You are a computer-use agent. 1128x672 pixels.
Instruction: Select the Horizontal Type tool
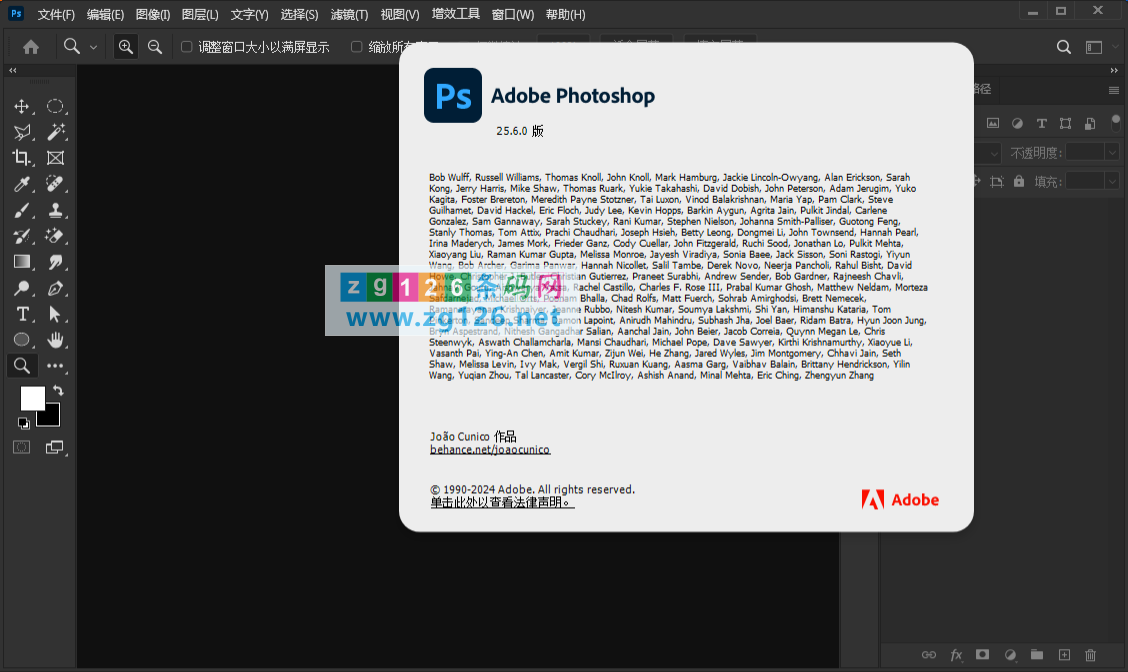pos(22,314)
